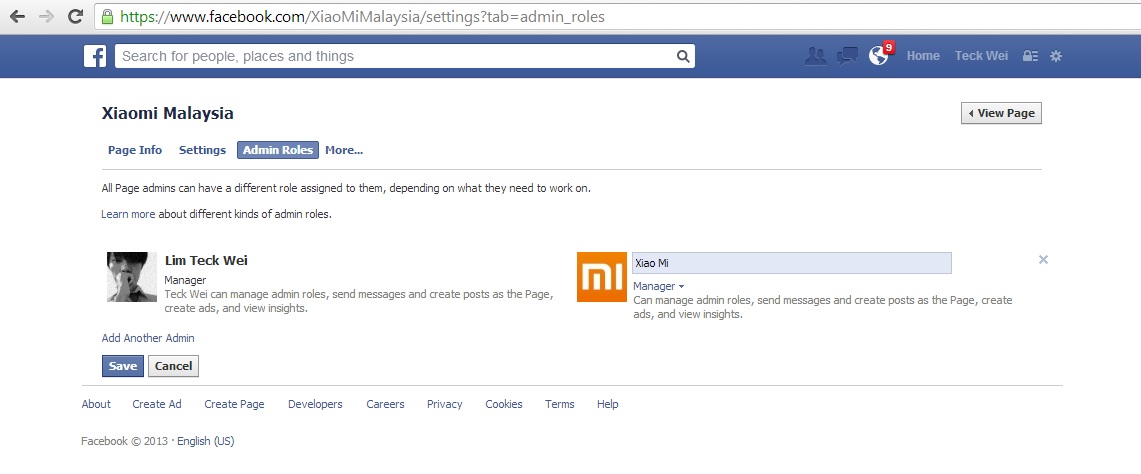The height and width of the screenshot is (474, 1141).
Task: Open the messages icon
Action: point(847,56)
